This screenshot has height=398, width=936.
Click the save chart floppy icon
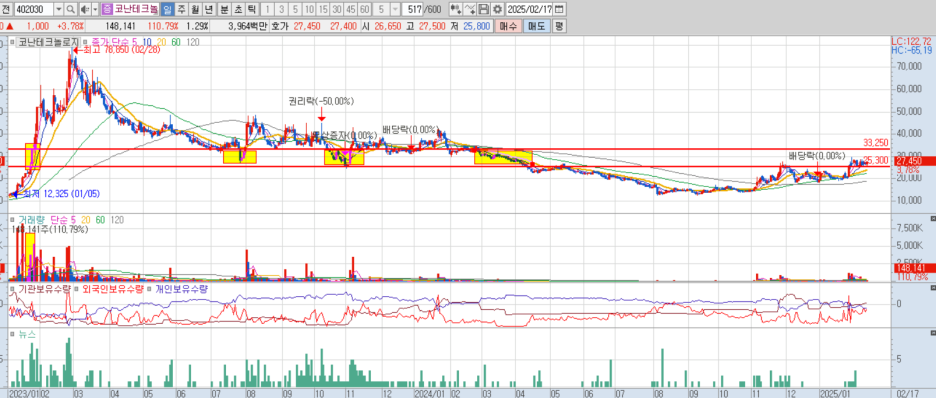[484, 9]
